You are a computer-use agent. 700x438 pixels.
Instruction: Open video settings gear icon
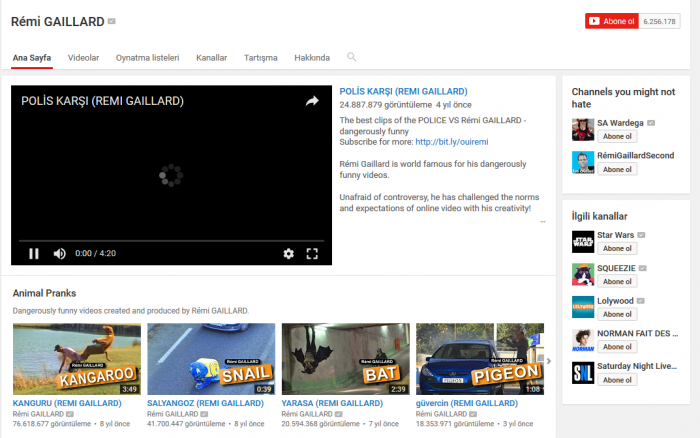point(288,254)
